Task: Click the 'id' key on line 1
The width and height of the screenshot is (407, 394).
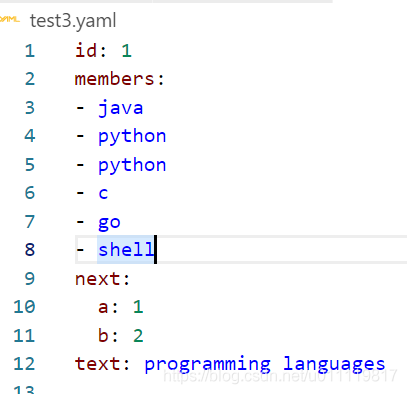Action: (86, 51)
